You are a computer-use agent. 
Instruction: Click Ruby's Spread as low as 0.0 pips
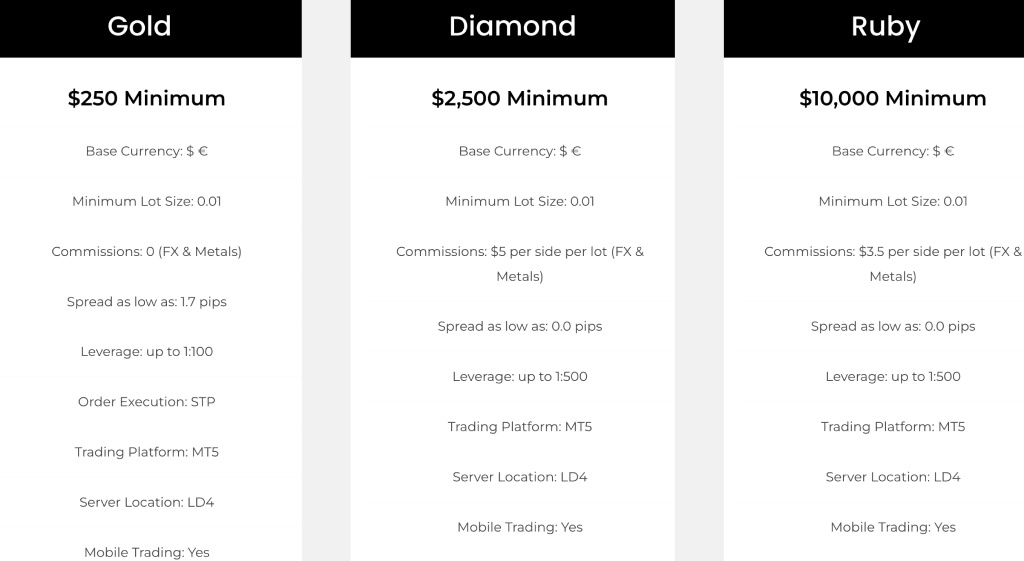(893, 326)
